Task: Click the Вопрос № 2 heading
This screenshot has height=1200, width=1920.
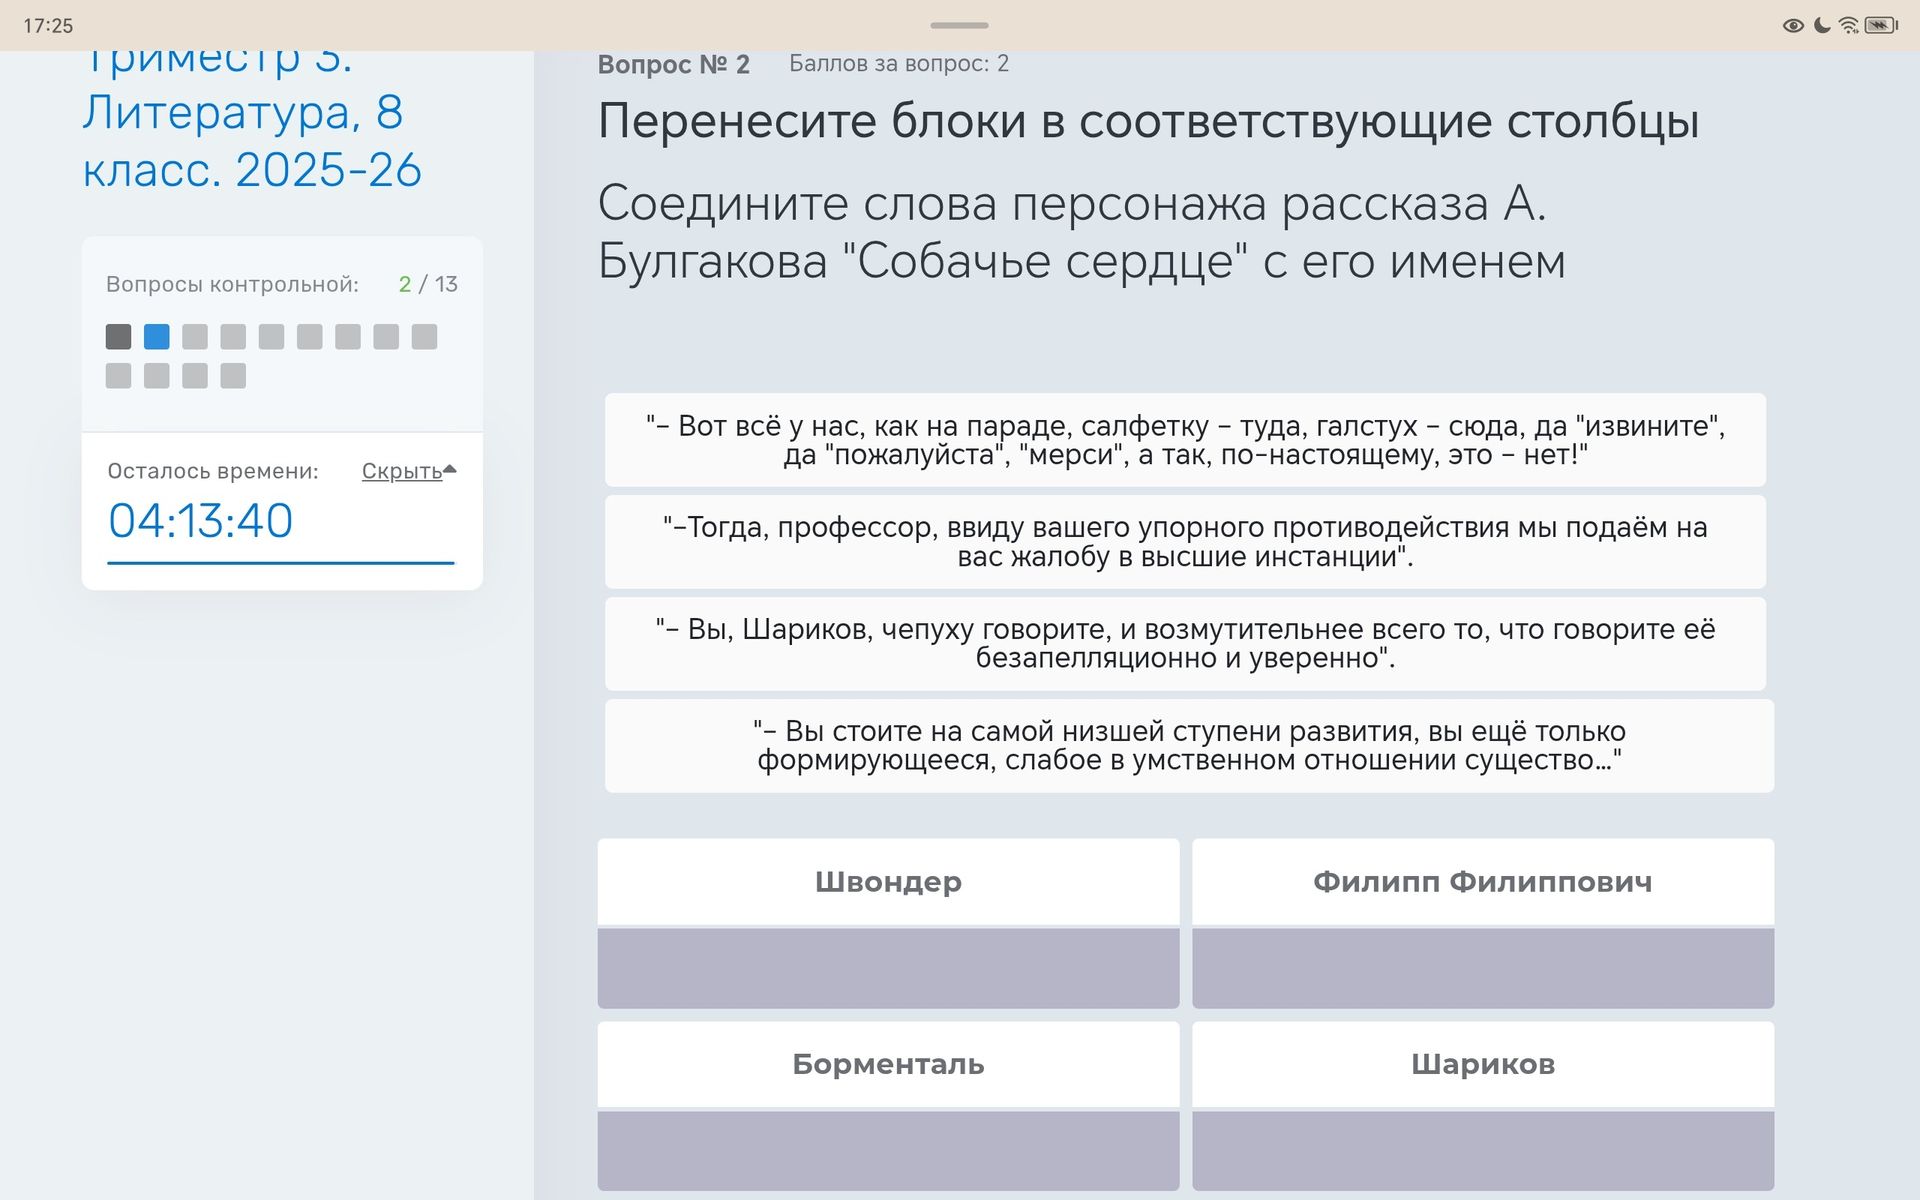Action: (674, 64)
